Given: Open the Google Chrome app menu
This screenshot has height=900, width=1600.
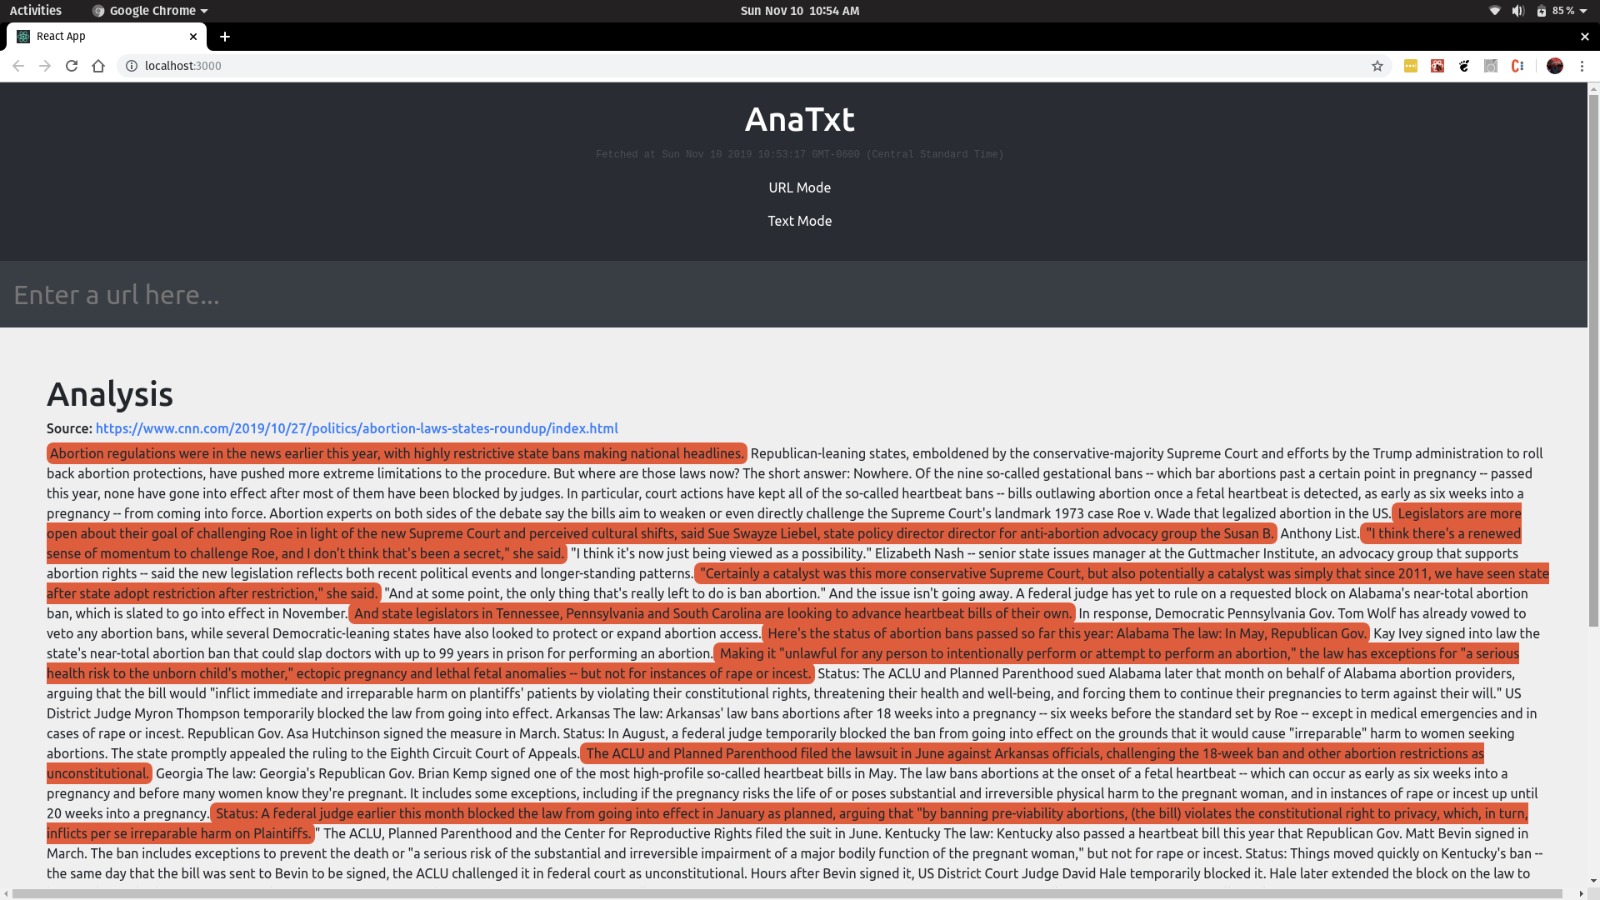Looking at the screenshot, I should tap(150, 11).
